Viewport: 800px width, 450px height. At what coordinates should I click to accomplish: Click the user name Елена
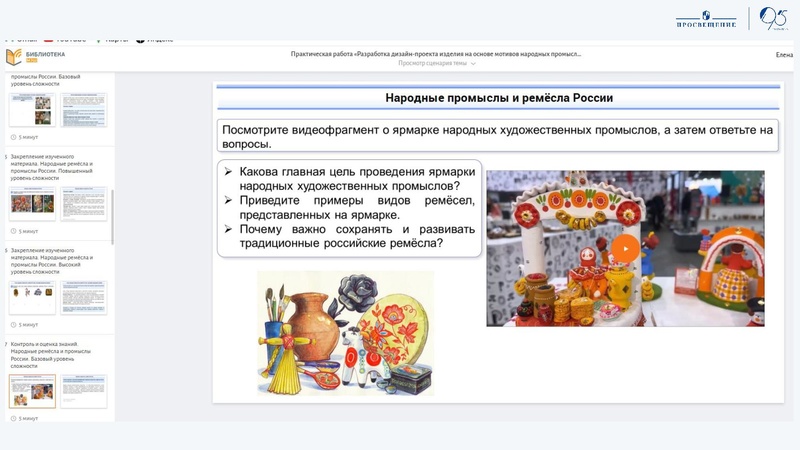pos(784,55)
